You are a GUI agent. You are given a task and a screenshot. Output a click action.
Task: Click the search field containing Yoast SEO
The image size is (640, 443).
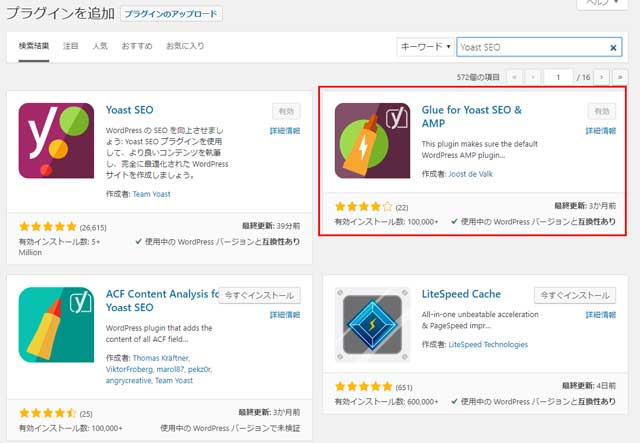tap(539, 47)
